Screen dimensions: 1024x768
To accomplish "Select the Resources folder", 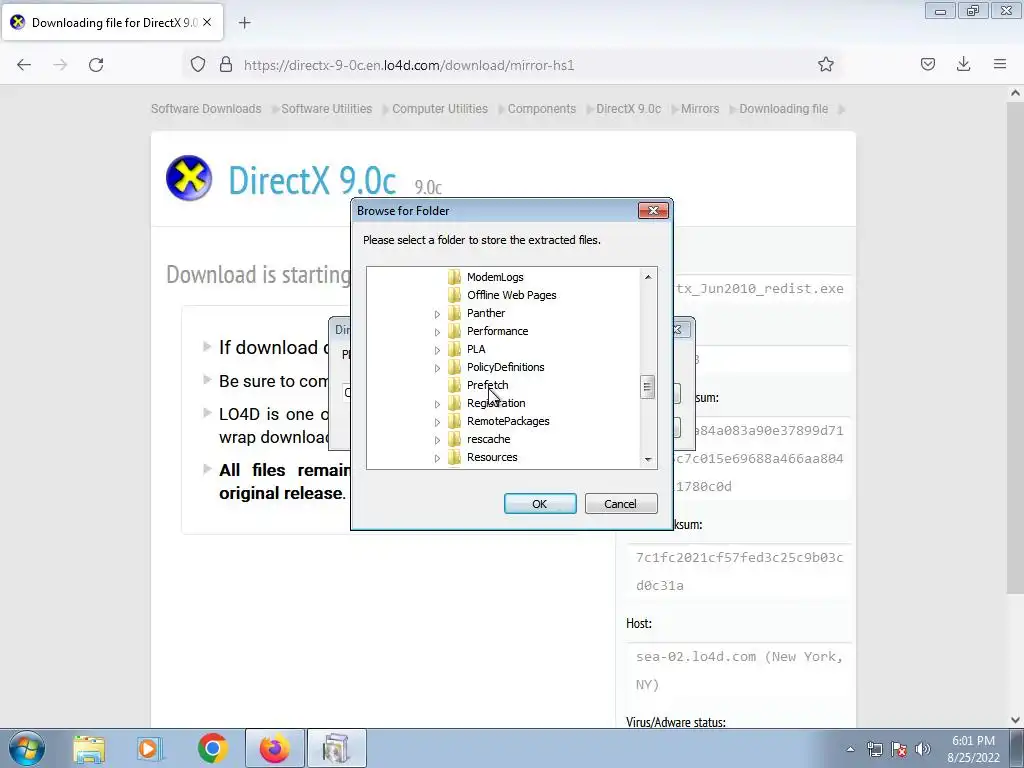I will point(492,457).
